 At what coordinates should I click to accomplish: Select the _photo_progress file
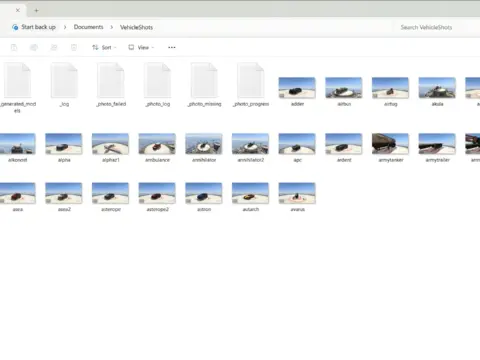tap(251, 85)
